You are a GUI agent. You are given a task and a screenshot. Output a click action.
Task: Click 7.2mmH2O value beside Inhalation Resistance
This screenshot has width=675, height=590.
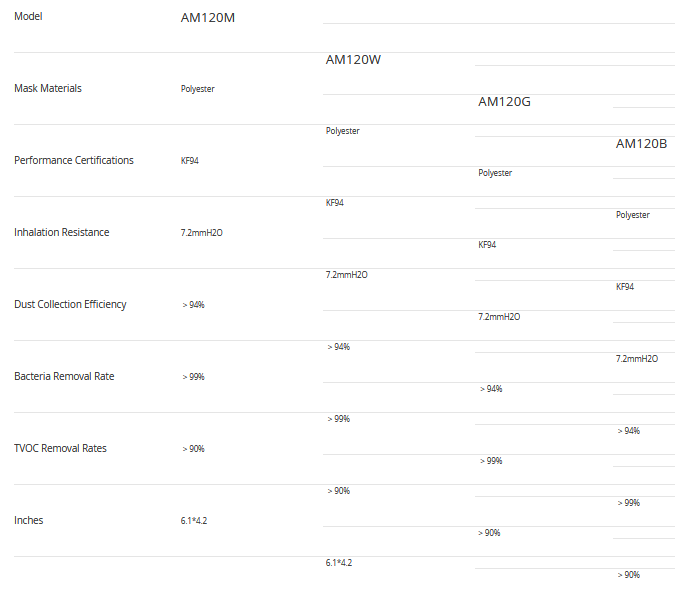[201, 233]
